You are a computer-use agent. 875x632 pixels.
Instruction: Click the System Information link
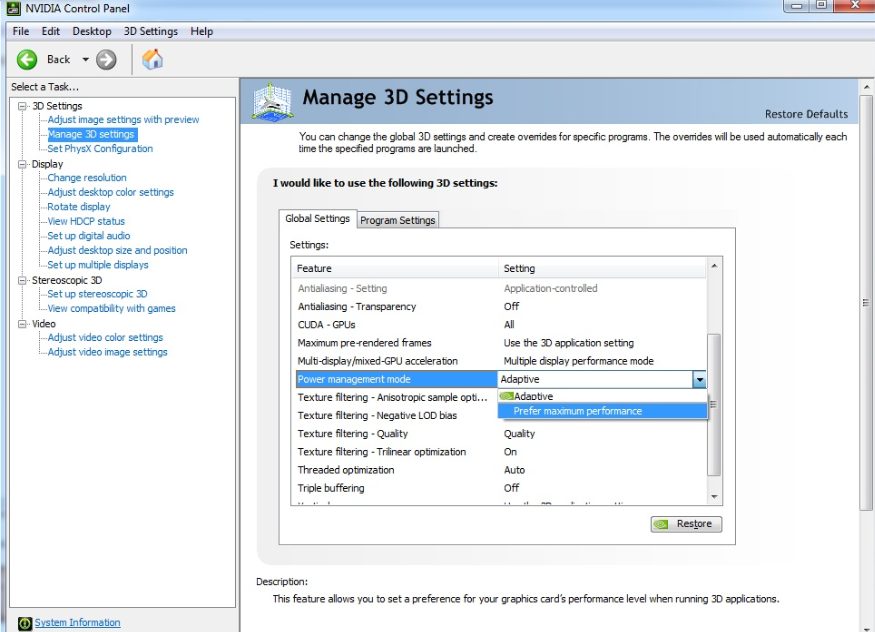[77, 623]
